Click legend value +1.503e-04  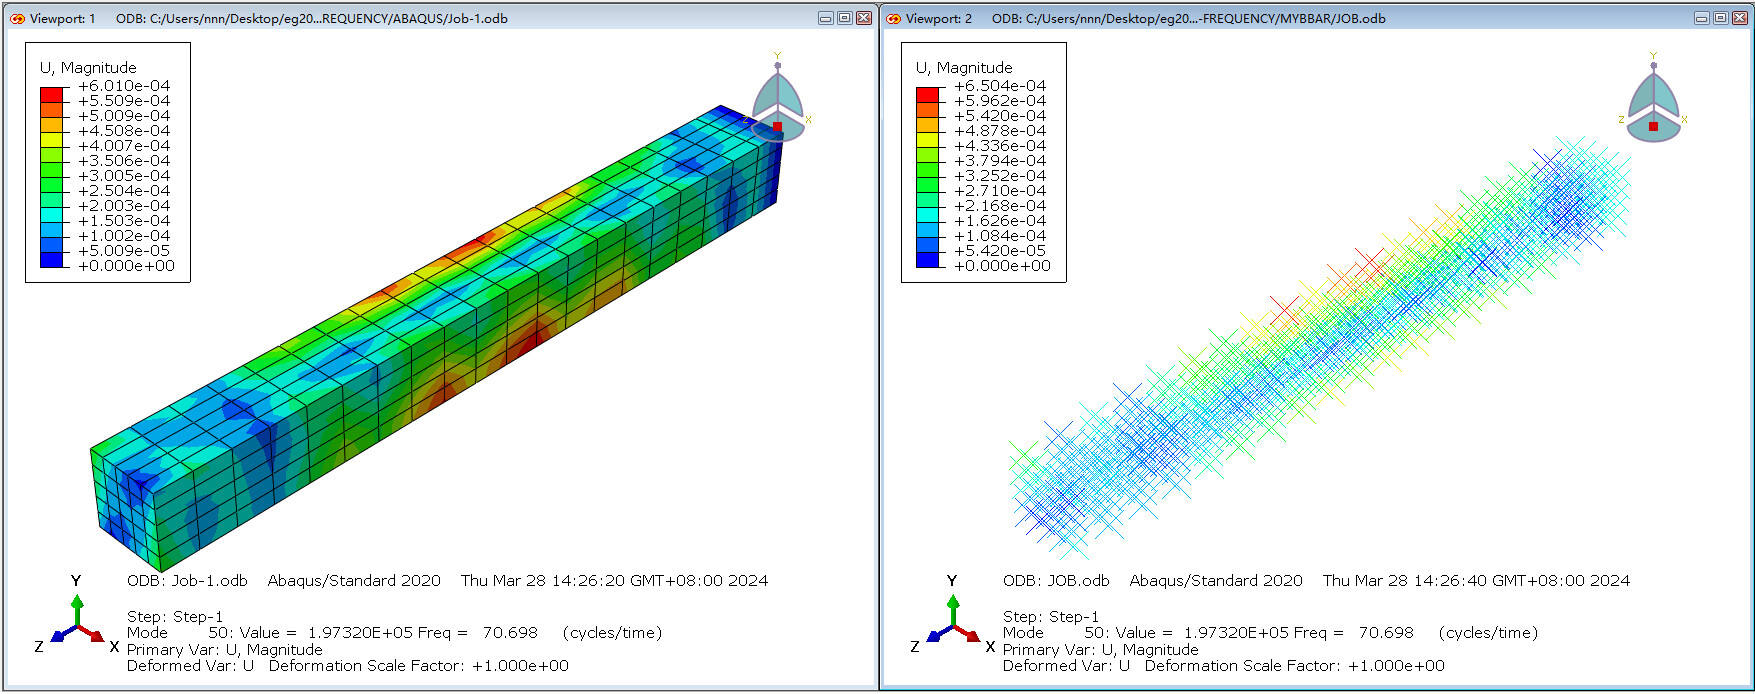[124, 221]
